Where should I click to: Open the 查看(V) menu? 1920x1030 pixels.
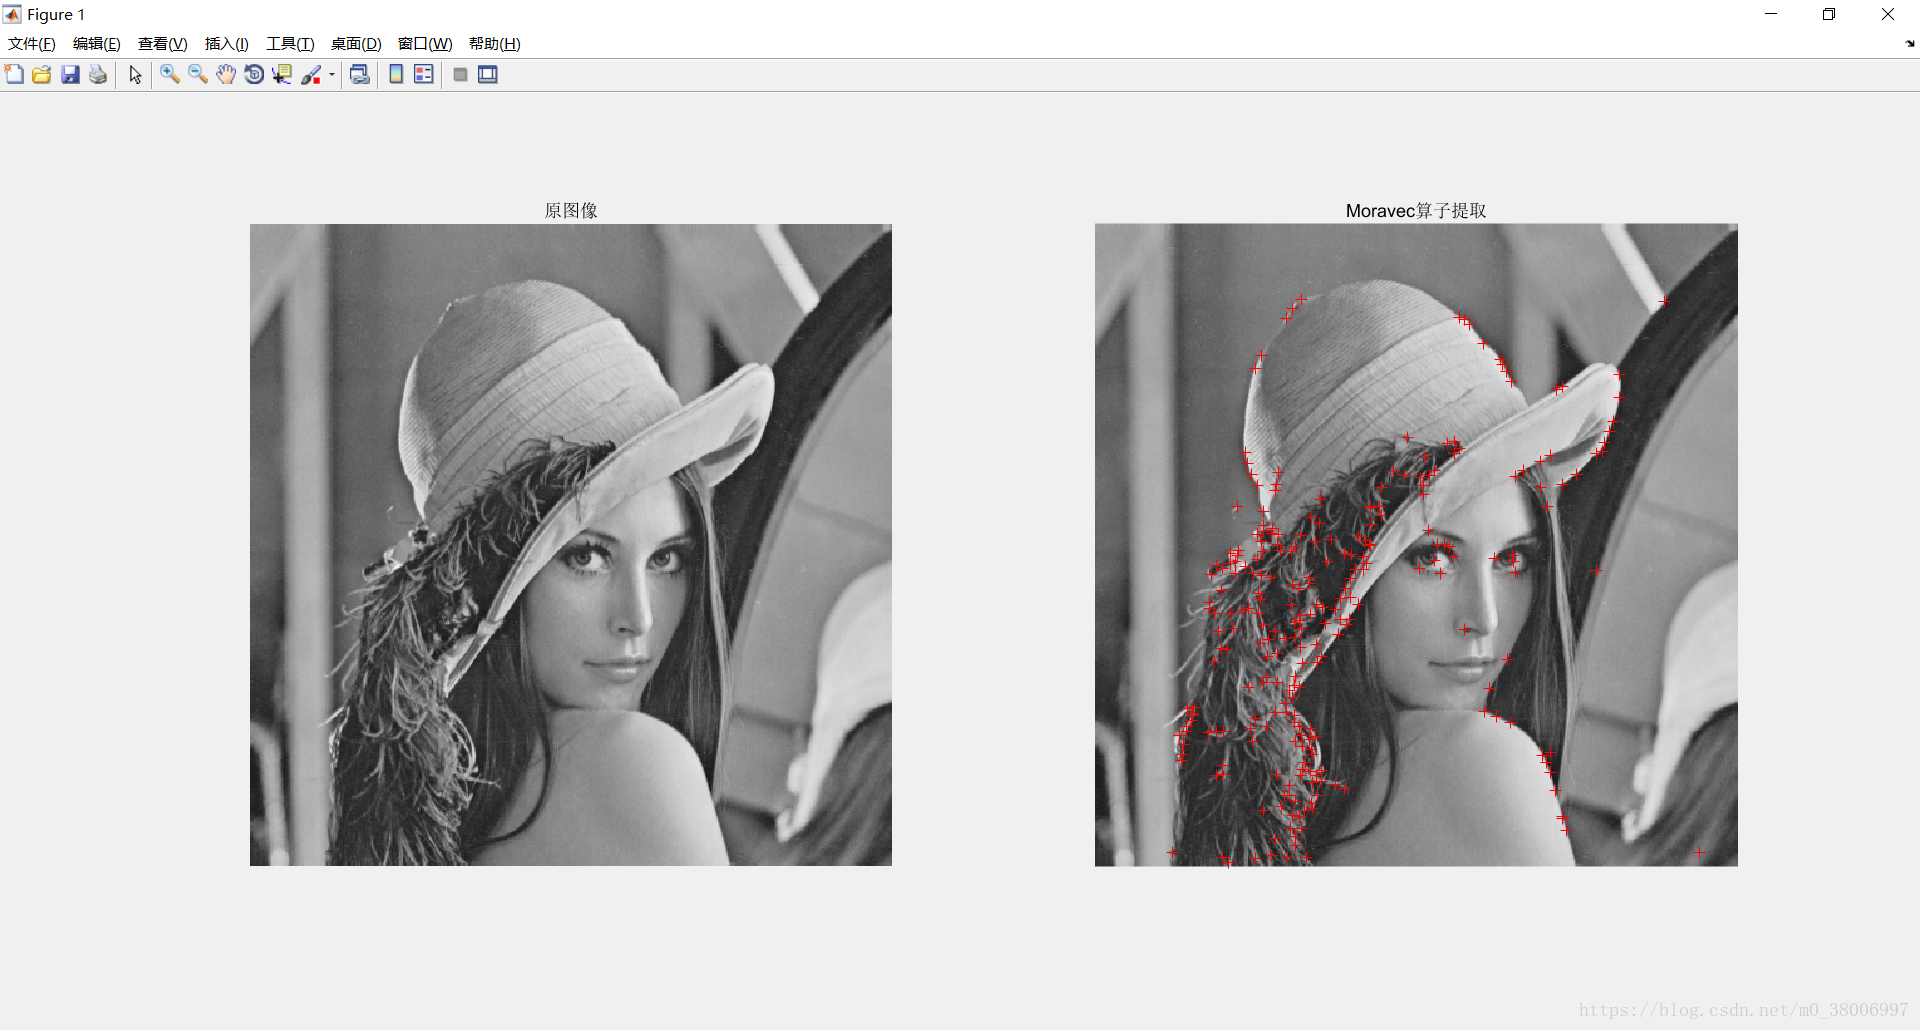[163, 44]
